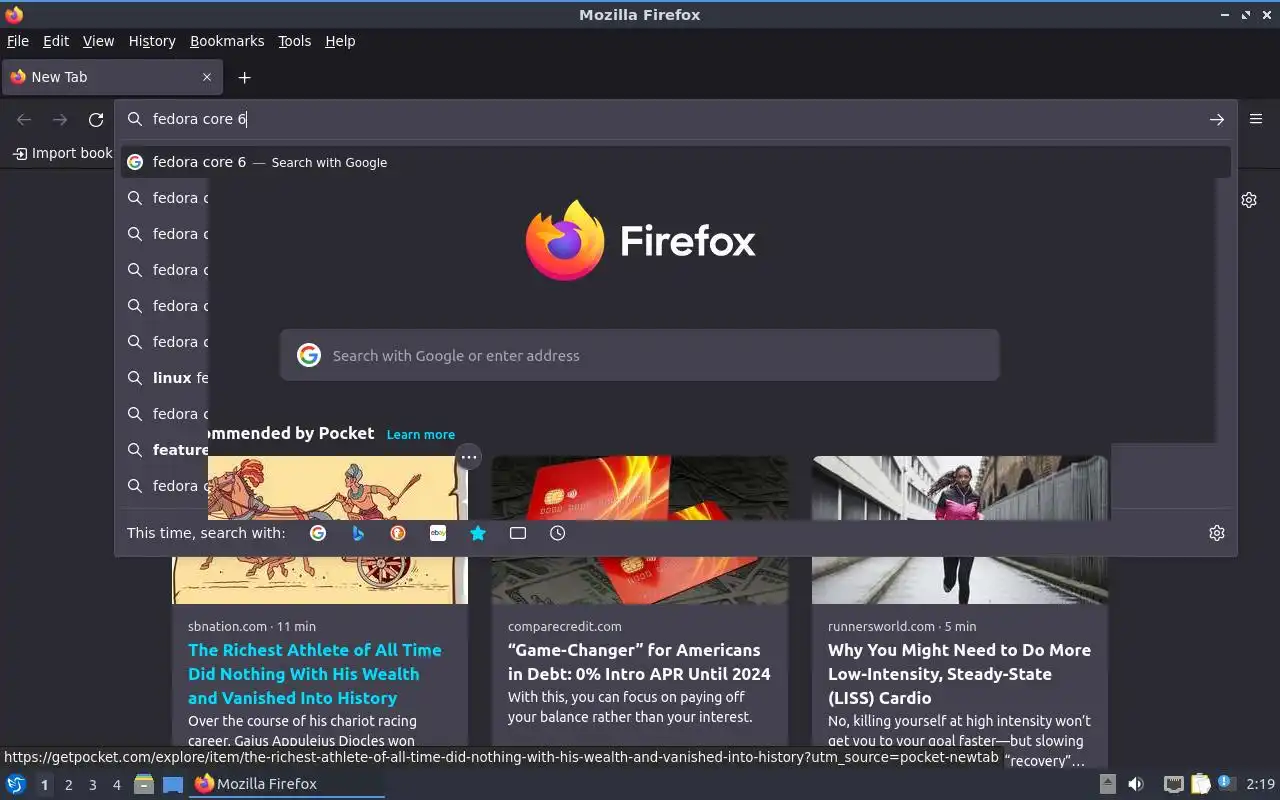Image resolution: width=1280 pixels, height=800 pixels.
Task: Click Import bookmarks toolbar button
Action: tap(62, 153)
